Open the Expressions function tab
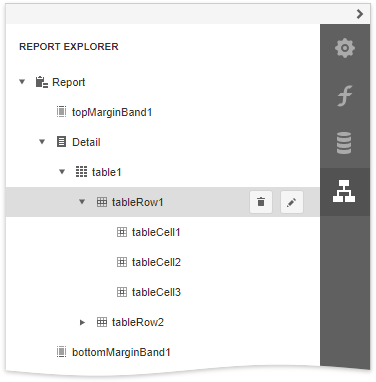Screen dimensions: 376x382 (x=345, y=96)
